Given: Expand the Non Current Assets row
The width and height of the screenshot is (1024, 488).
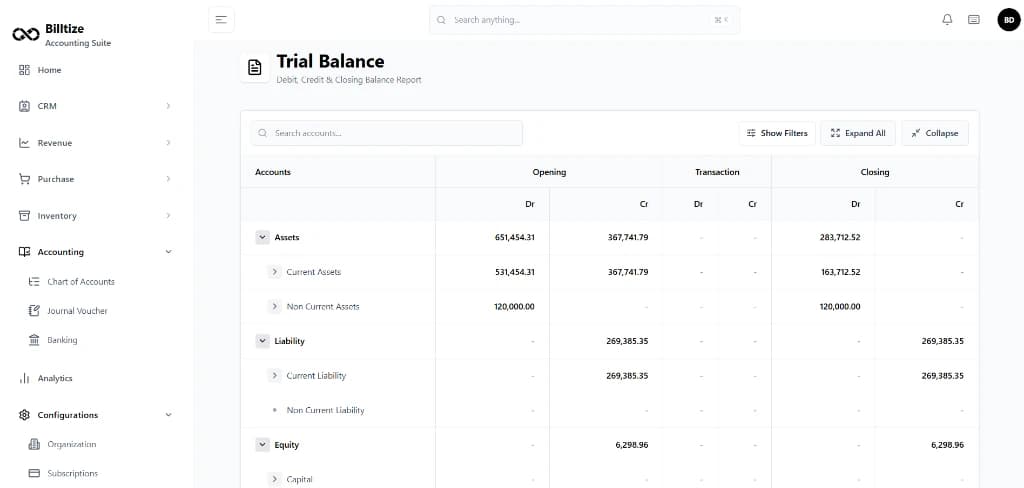Looking at the screenshot, I should (274, 306).
